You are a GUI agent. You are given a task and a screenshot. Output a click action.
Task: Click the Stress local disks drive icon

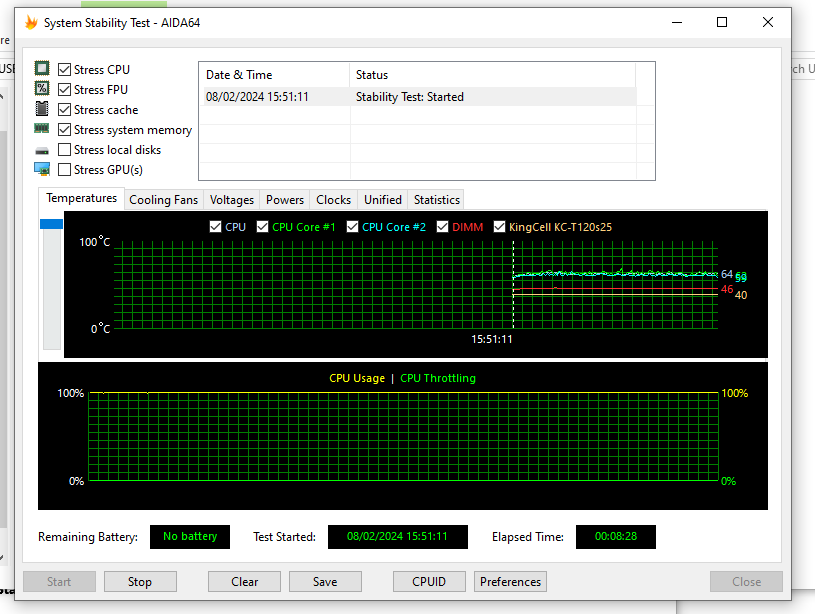(42, 151)
